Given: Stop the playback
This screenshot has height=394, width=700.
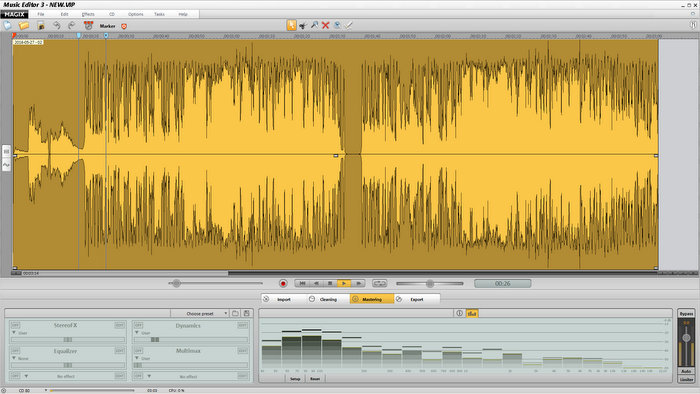Looking at the screenshot, I should (x=330, y=283).
